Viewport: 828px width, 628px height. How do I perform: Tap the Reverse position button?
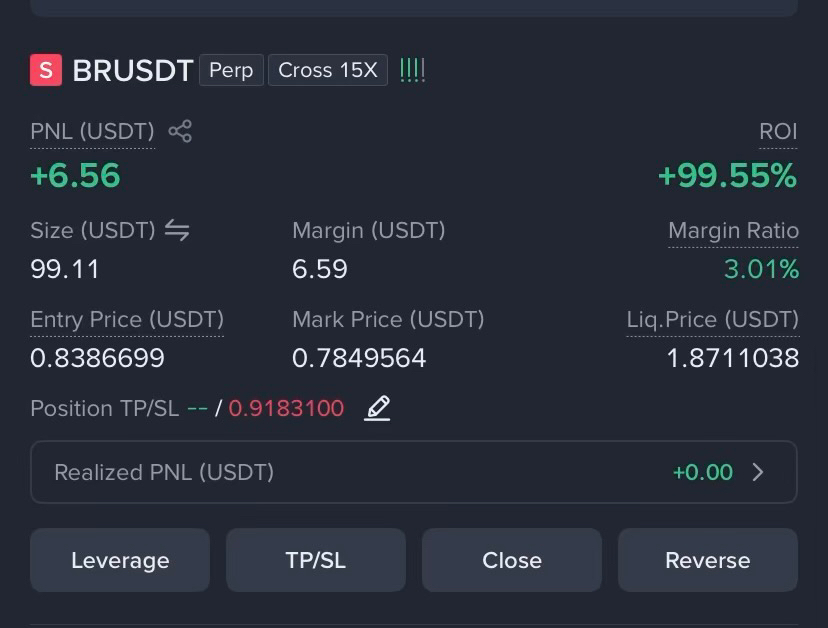pos(708,560)
